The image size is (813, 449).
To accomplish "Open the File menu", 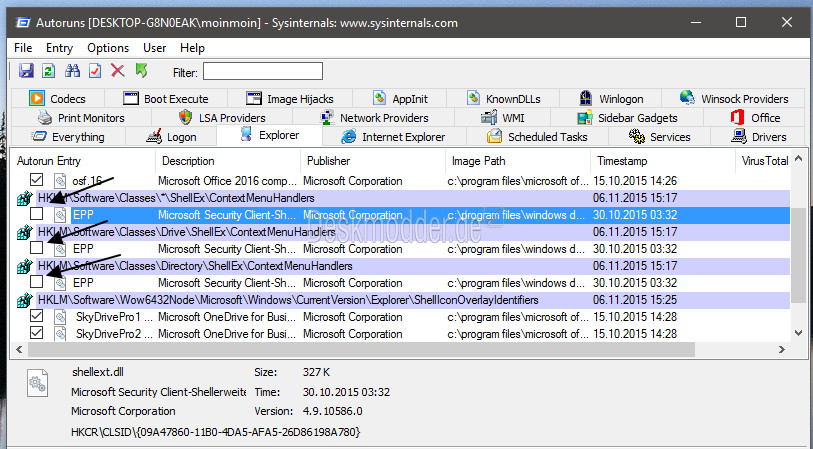I will 23,48.
